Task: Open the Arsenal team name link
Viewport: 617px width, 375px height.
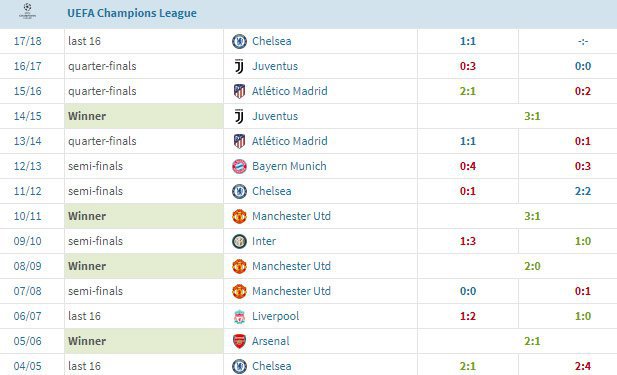Action: click(x=271, y=341)
